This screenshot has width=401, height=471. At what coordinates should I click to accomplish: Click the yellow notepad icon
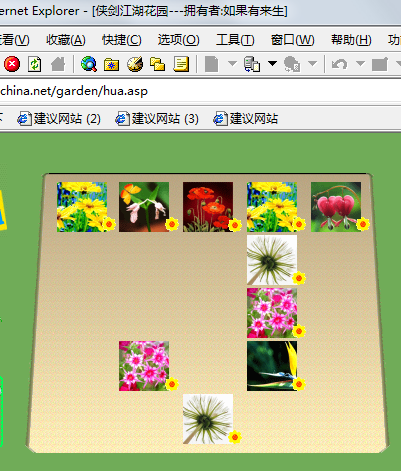point(181,64)
